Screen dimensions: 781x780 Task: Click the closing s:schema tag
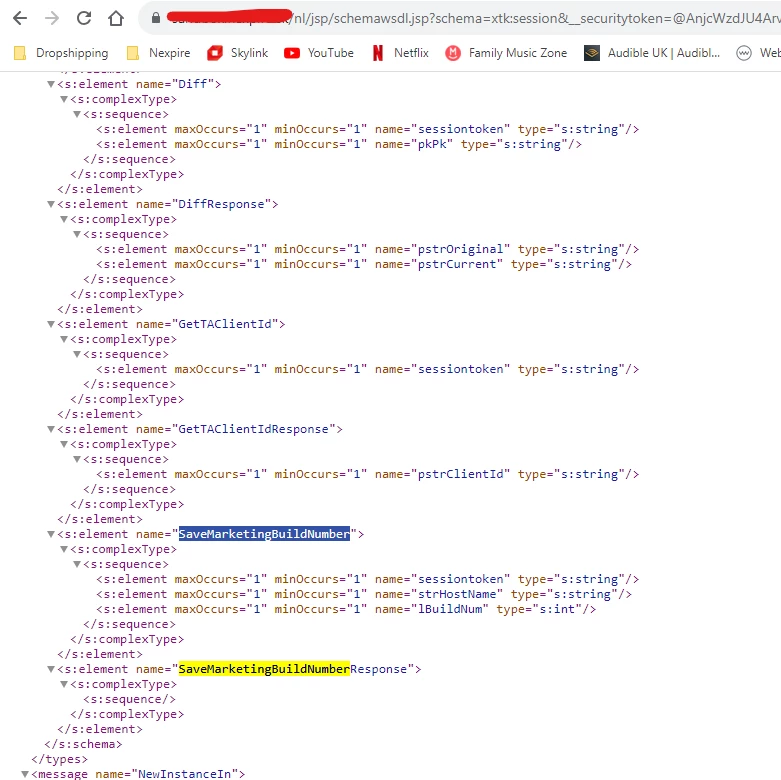[x=83, y=744]
